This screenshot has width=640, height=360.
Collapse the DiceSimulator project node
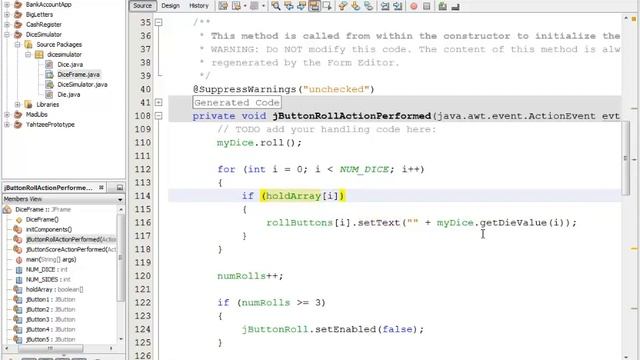pos(7,34)
